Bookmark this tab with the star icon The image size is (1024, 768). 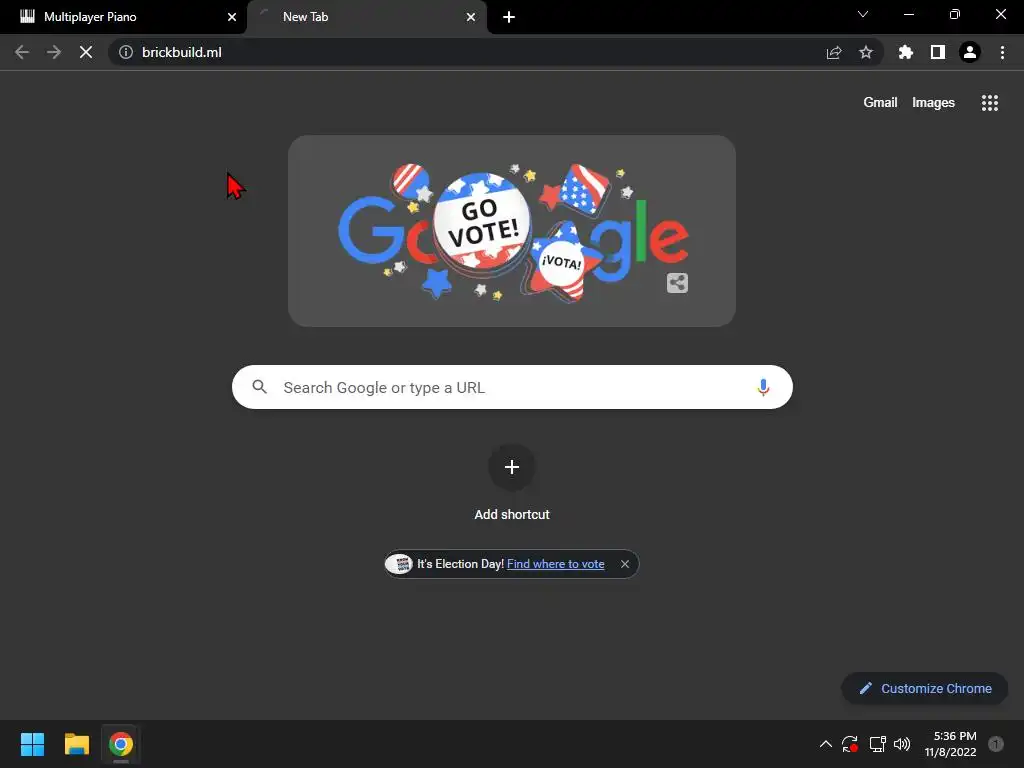point(866,52)
